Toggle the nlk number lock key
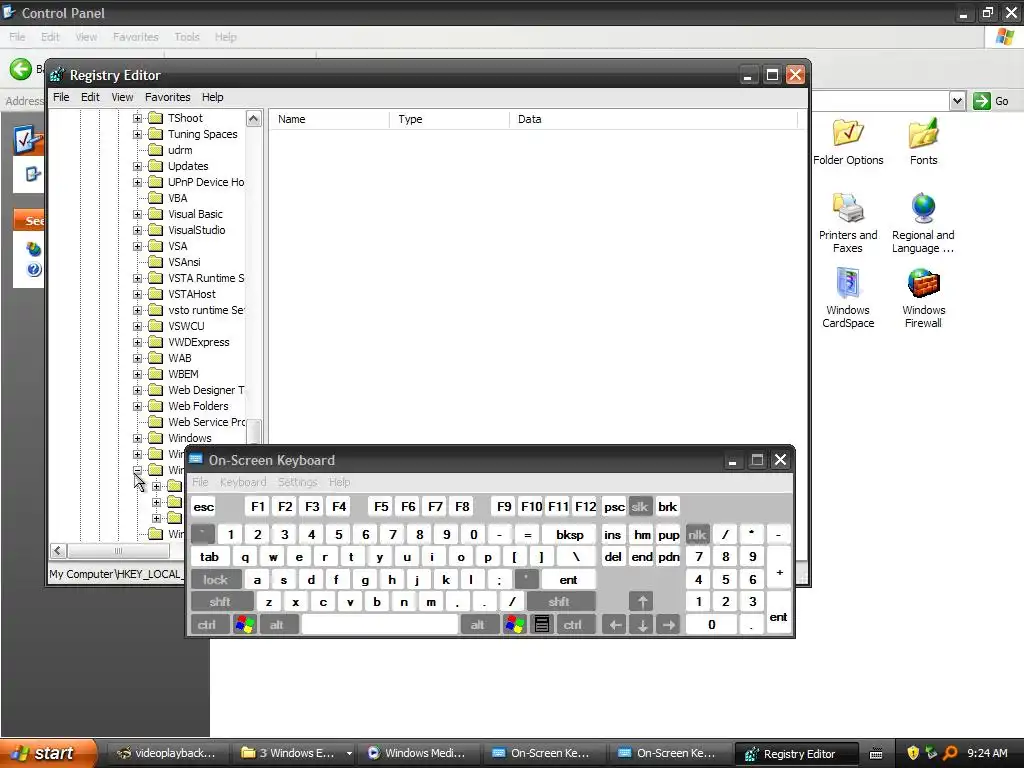 pyautogui.click(x=697, y=535)
